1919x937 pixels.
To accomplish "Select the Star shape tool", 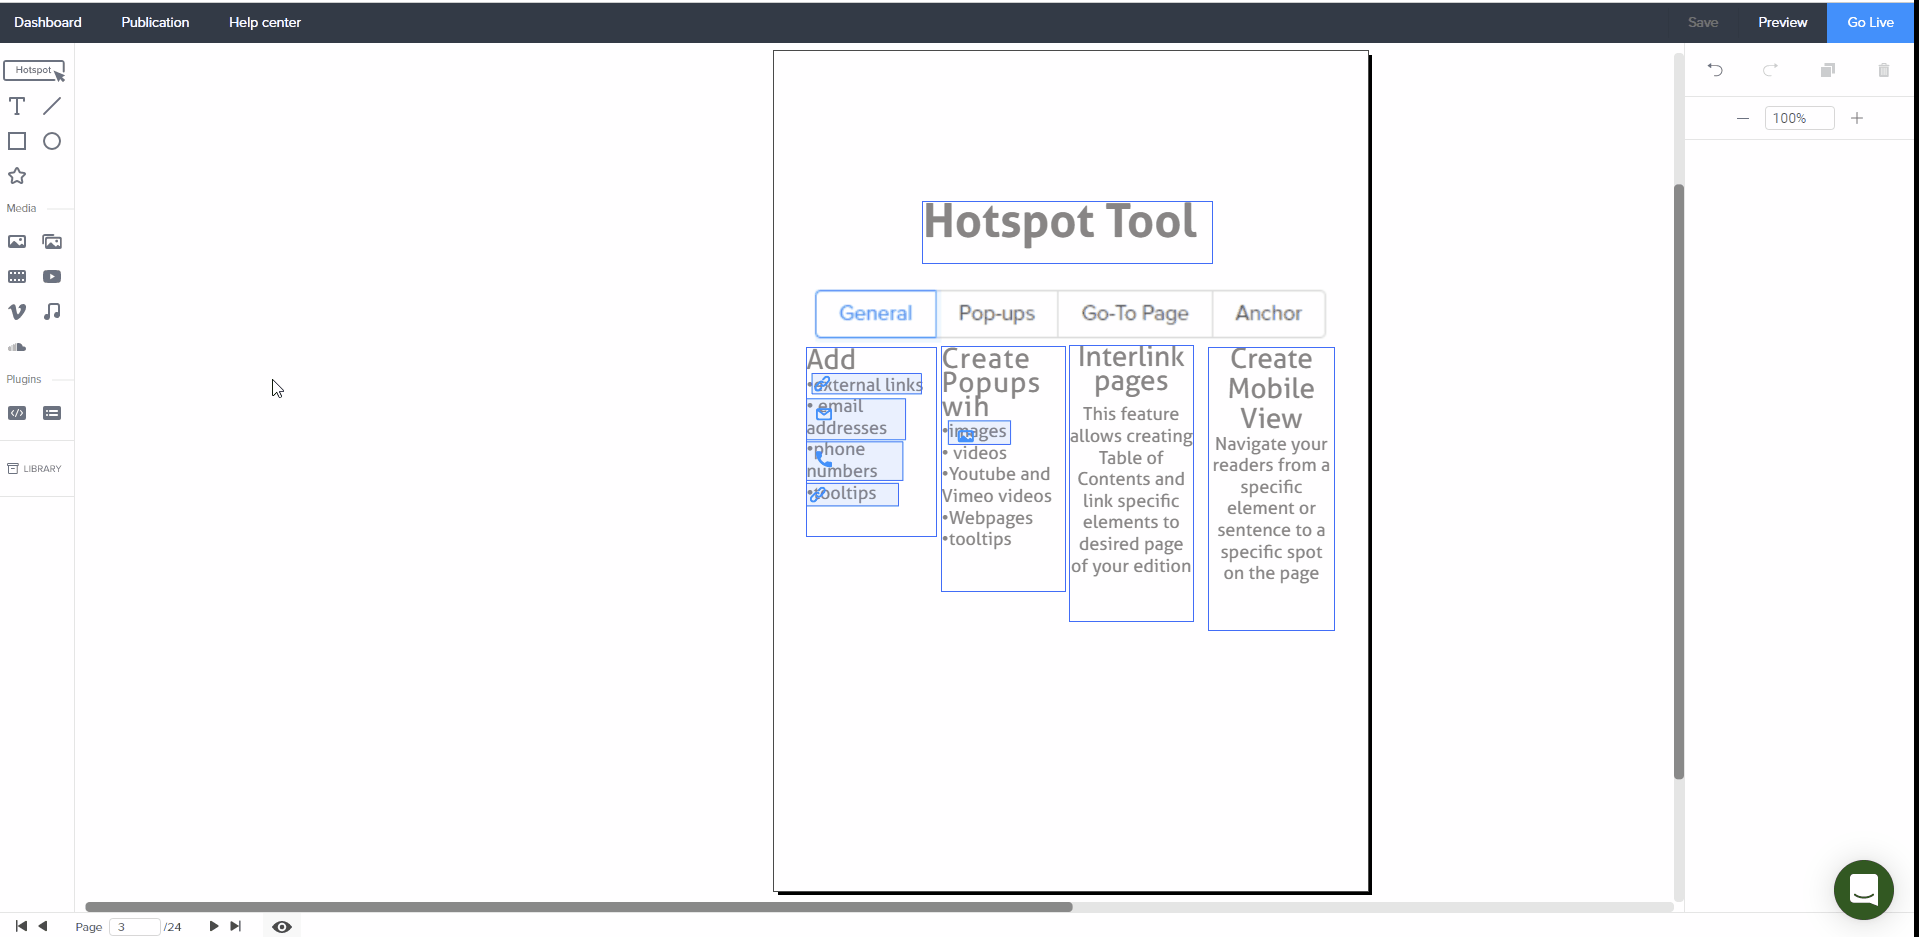I will pos(17,176).
